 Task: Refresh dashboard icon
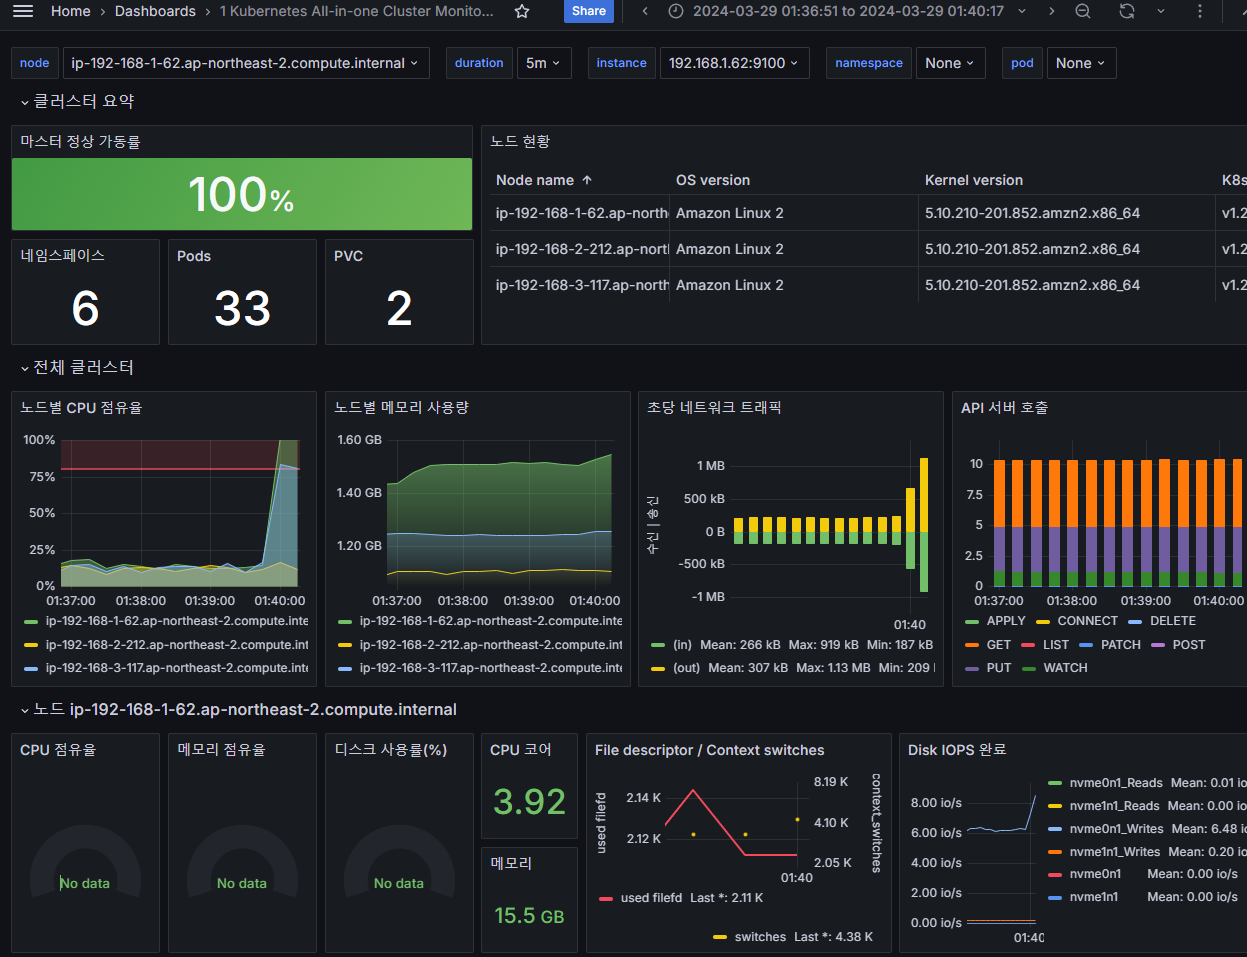[1127, 11]
